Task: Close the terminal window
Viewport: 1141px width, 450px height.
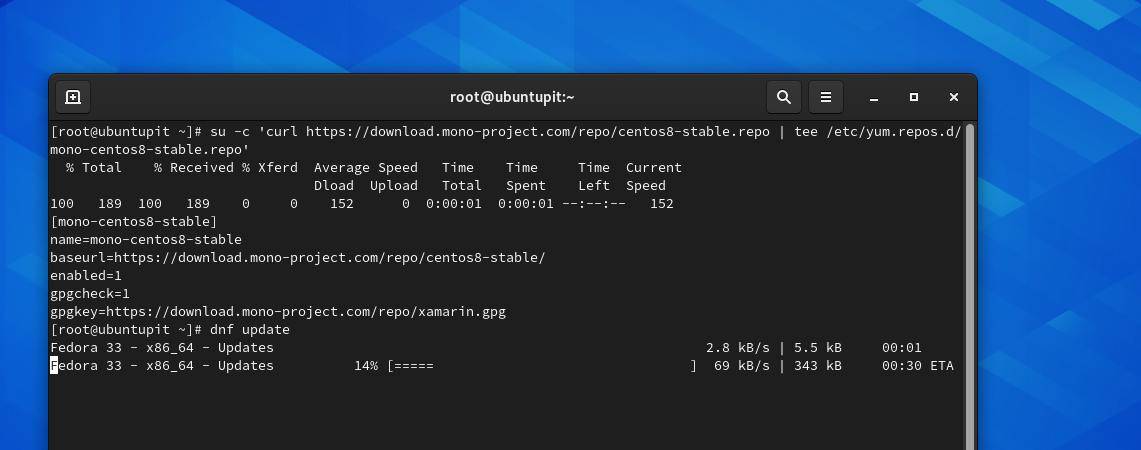Action: 954,97
